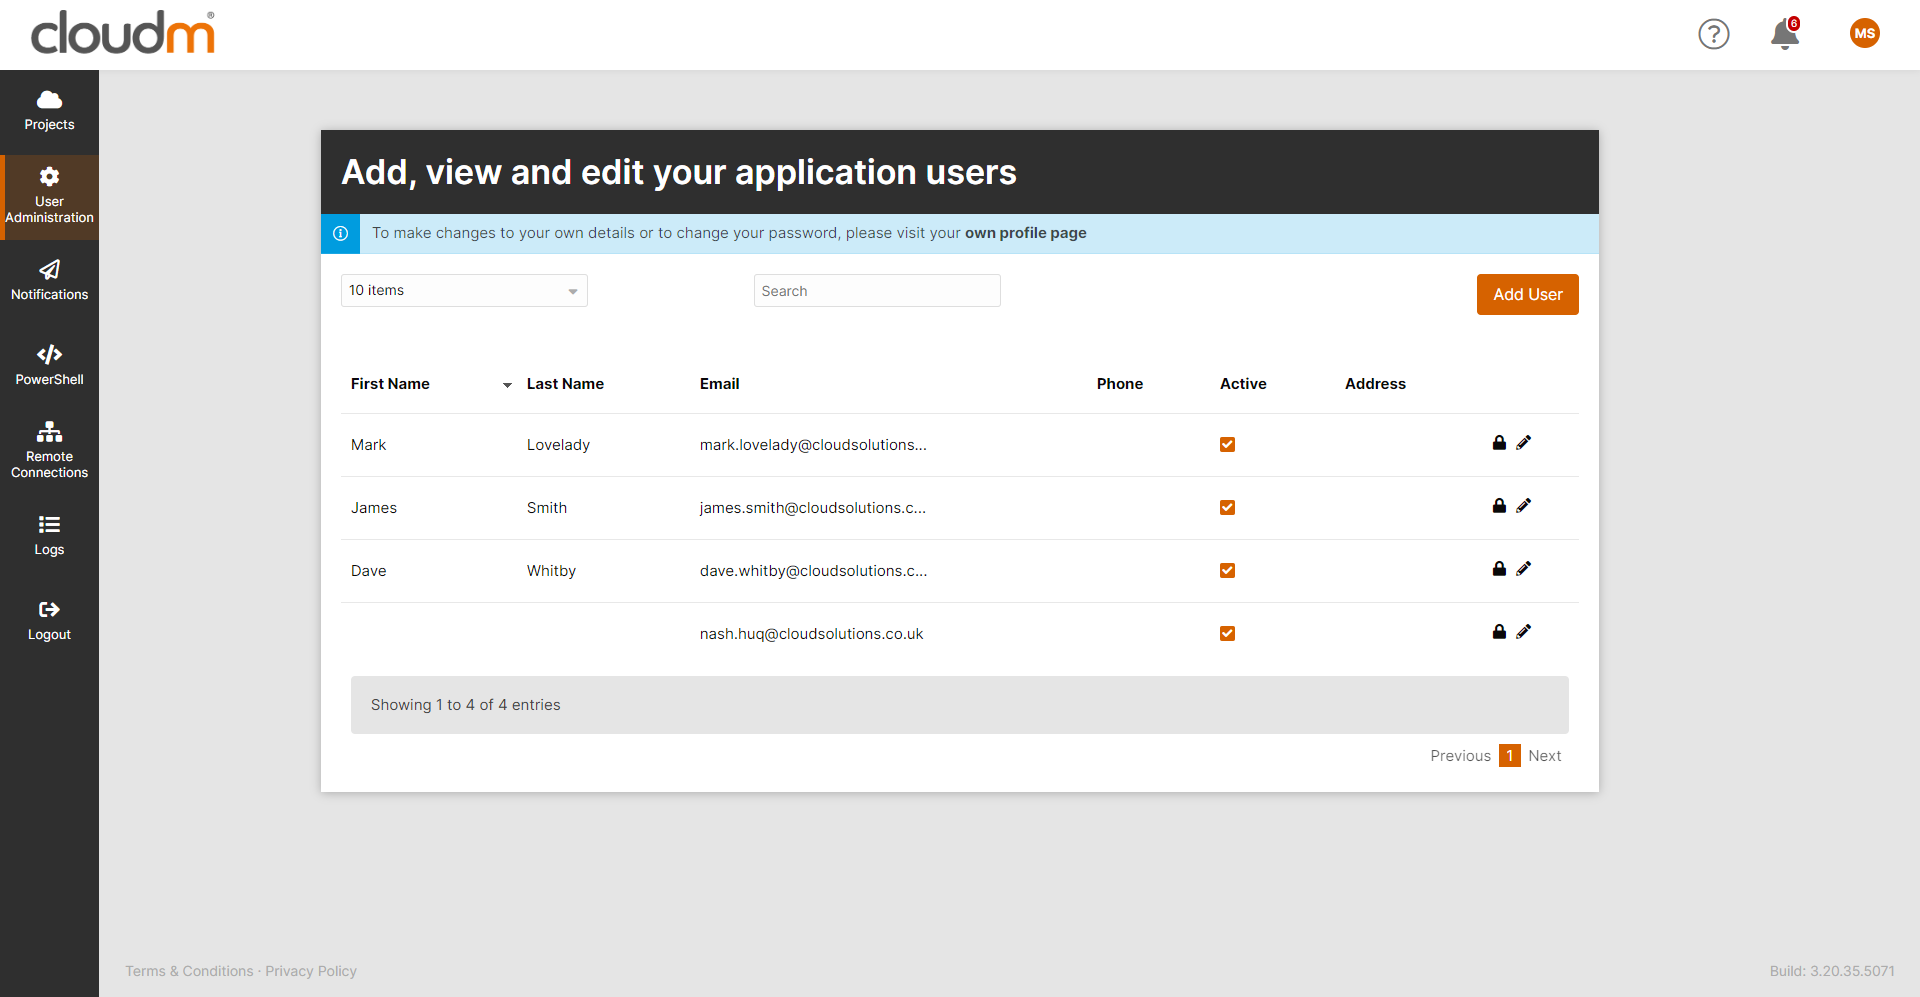Toggle Active checkbox for James Smith
Image resolution: width=1920 pixels, height=997 pixels.
(x=1227, y=508)
